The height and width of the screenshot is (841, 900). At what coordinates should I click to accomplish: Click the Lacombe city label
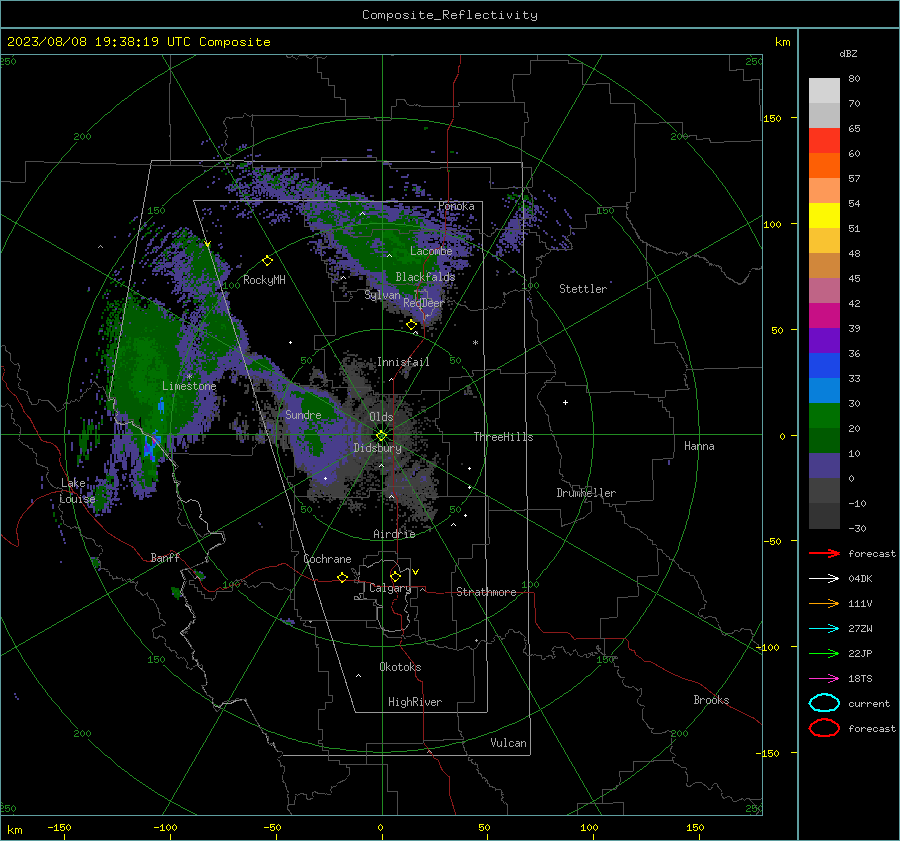coord(431,251)
